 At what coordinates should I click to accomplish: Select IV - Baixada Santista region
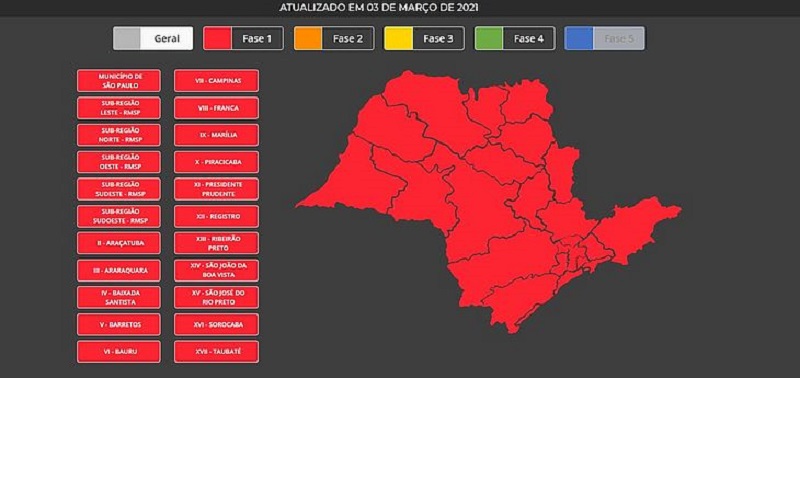pyautogui.click(x=119, y=297)
